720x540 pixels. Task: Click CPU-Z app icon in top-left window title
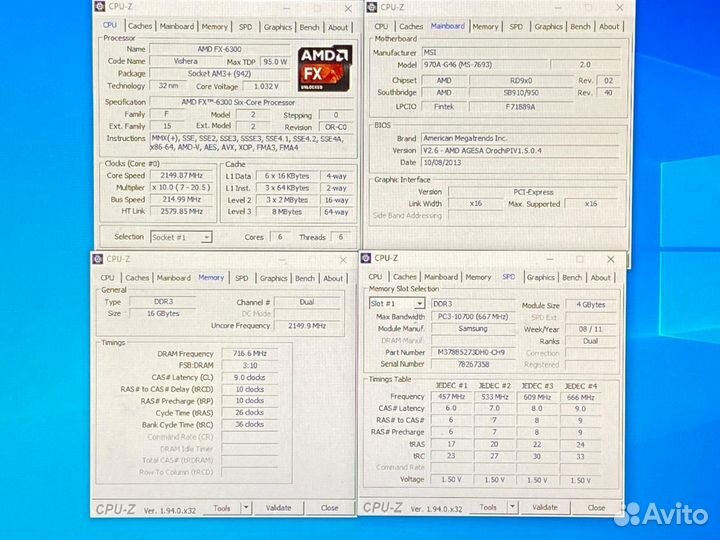[99, 6]
